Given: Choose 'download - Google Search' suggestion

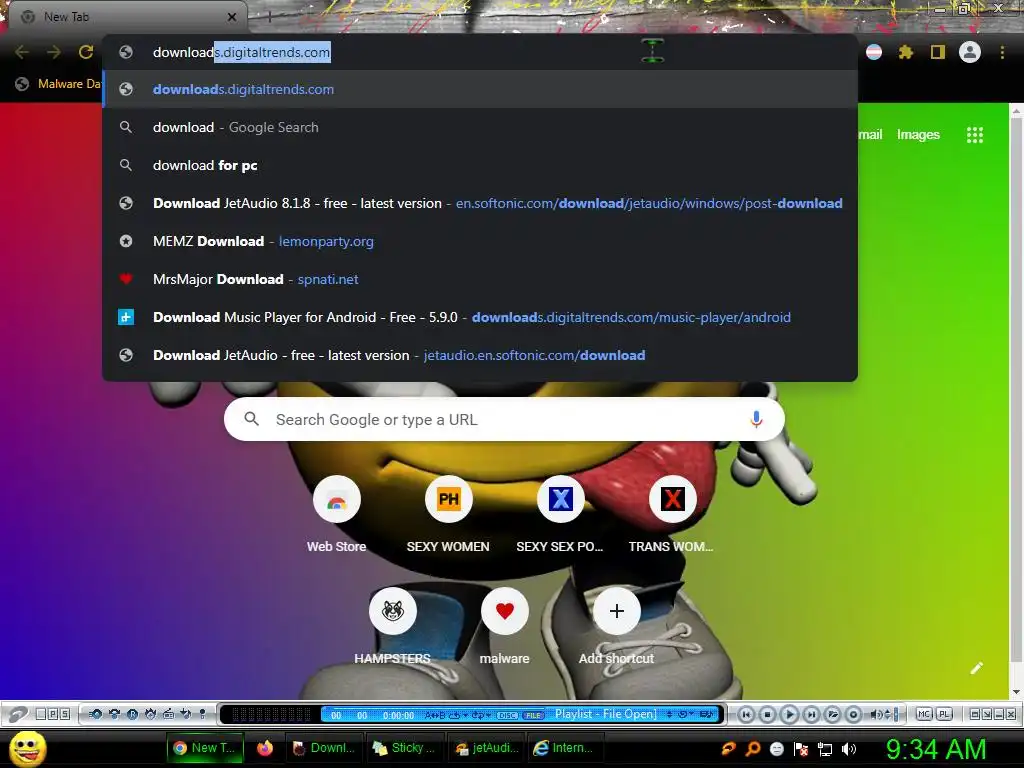Looking at the screenshot, I should (x=480, y=127).
